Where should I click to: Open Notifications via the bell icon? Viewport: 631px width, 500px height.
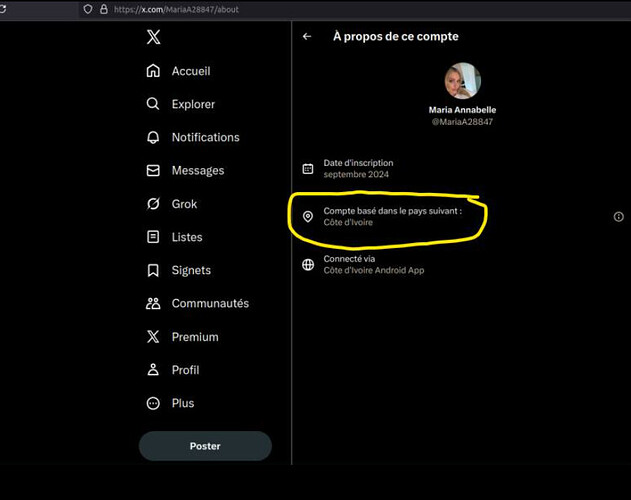click(x=153, y=137)
